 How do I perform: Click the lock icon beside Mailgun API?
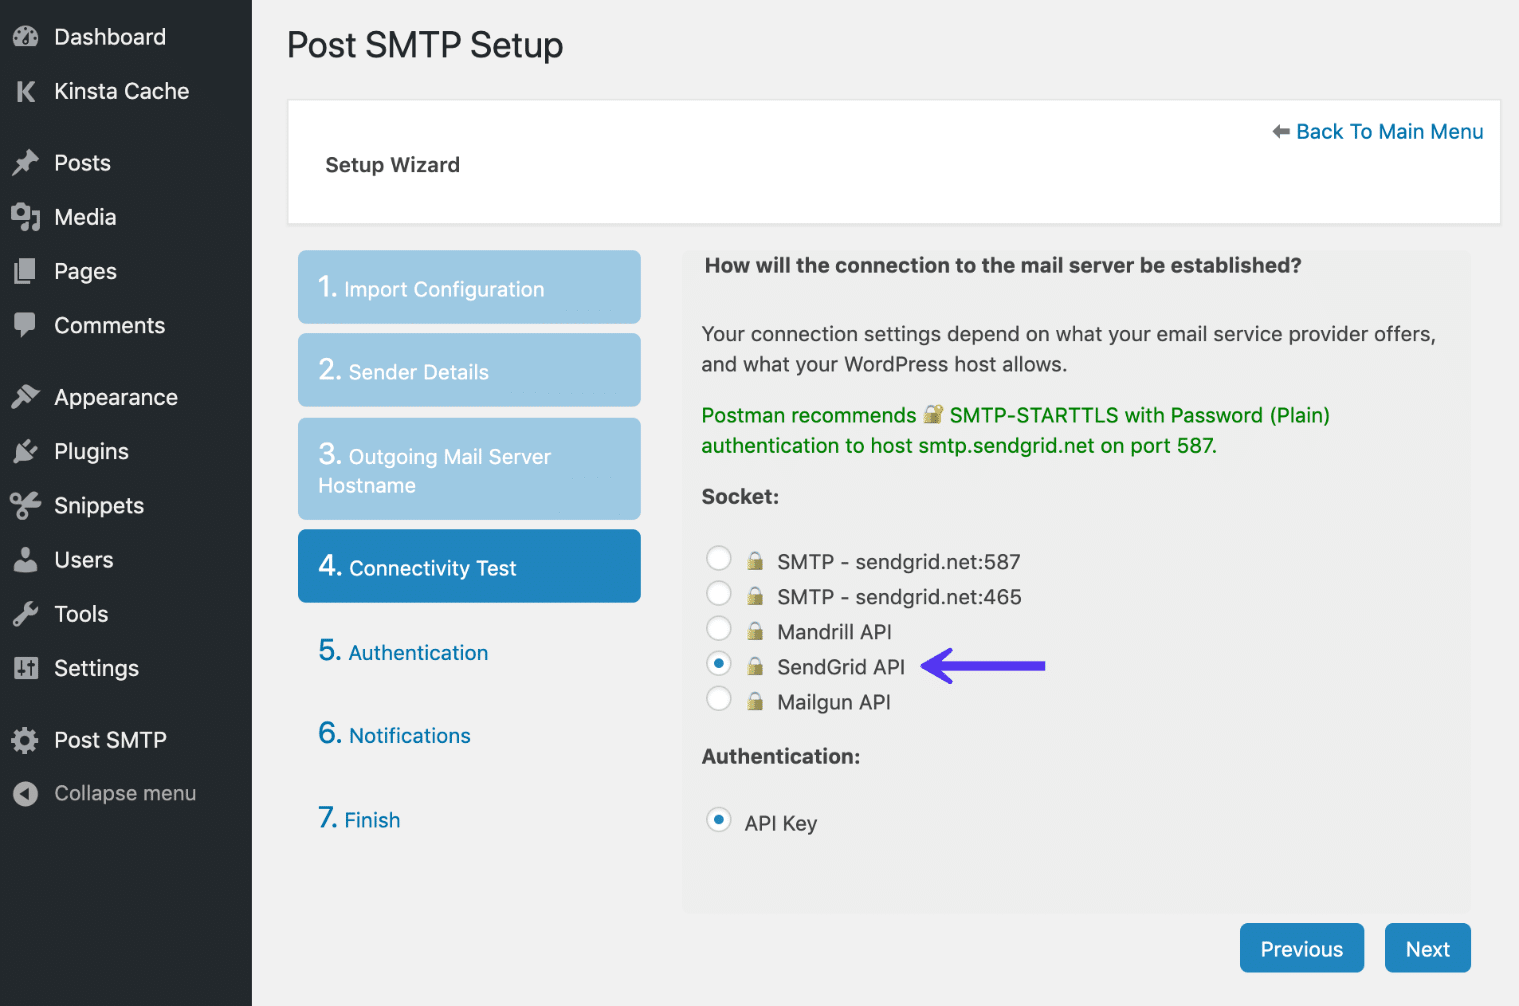(x=756, y=702)
